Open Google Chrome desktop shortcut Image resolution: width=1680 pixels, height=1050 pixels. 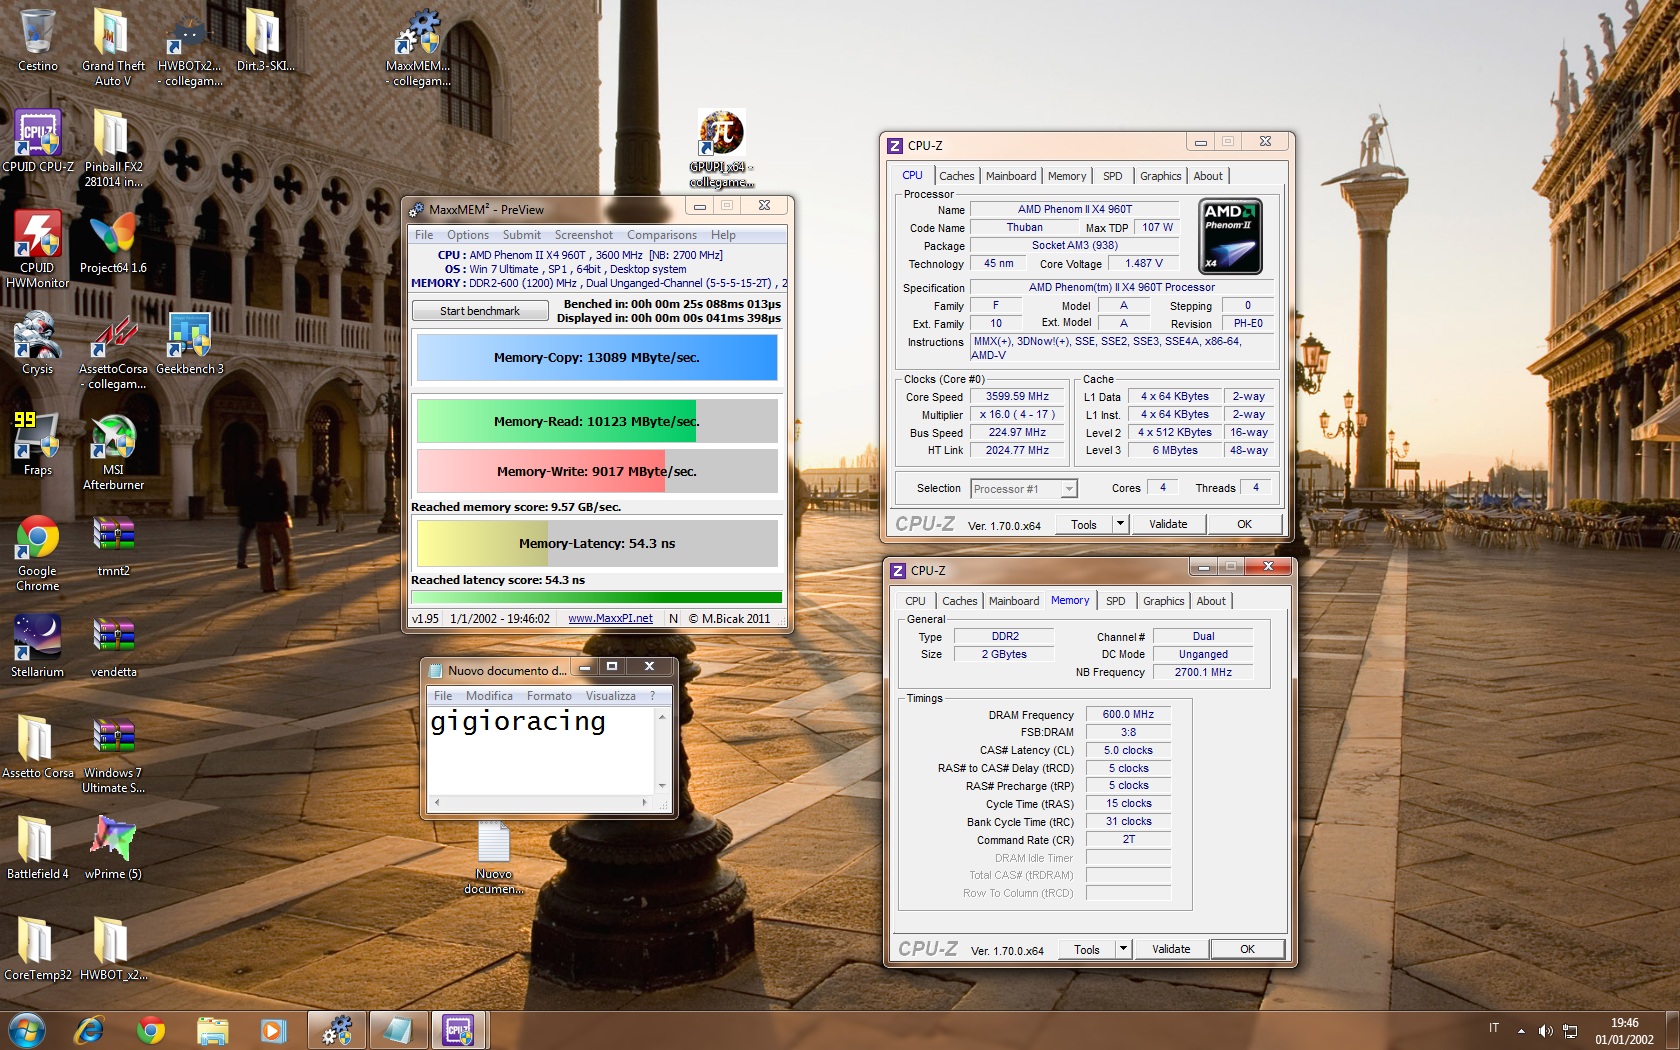(x=37, y=552)
